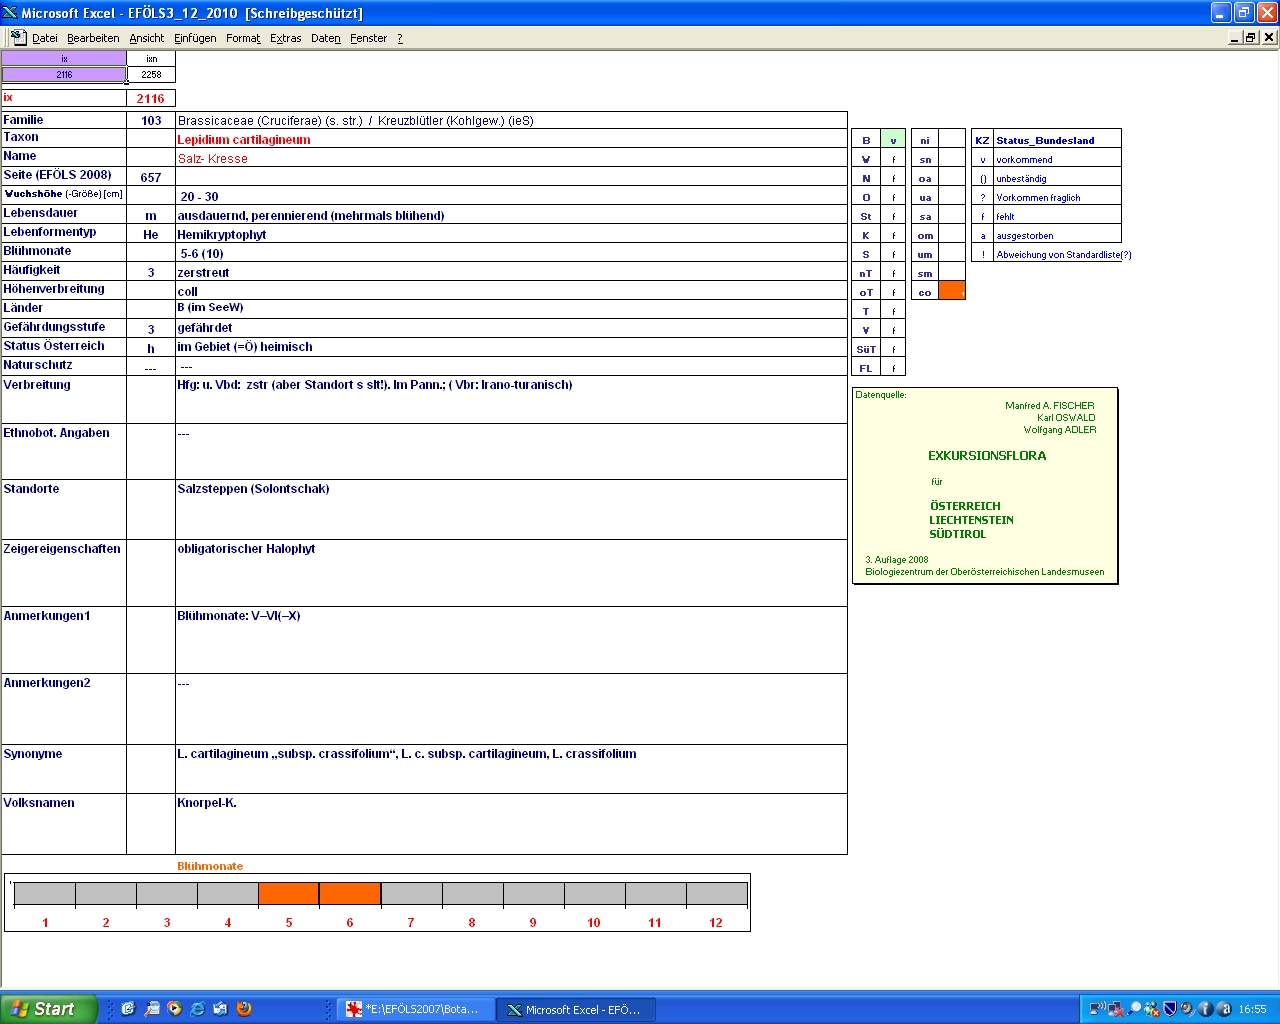The height and width of the screenshot is (1024, 1280).
Task: Open the Bearbeiten menu
Action: (93, 38)
